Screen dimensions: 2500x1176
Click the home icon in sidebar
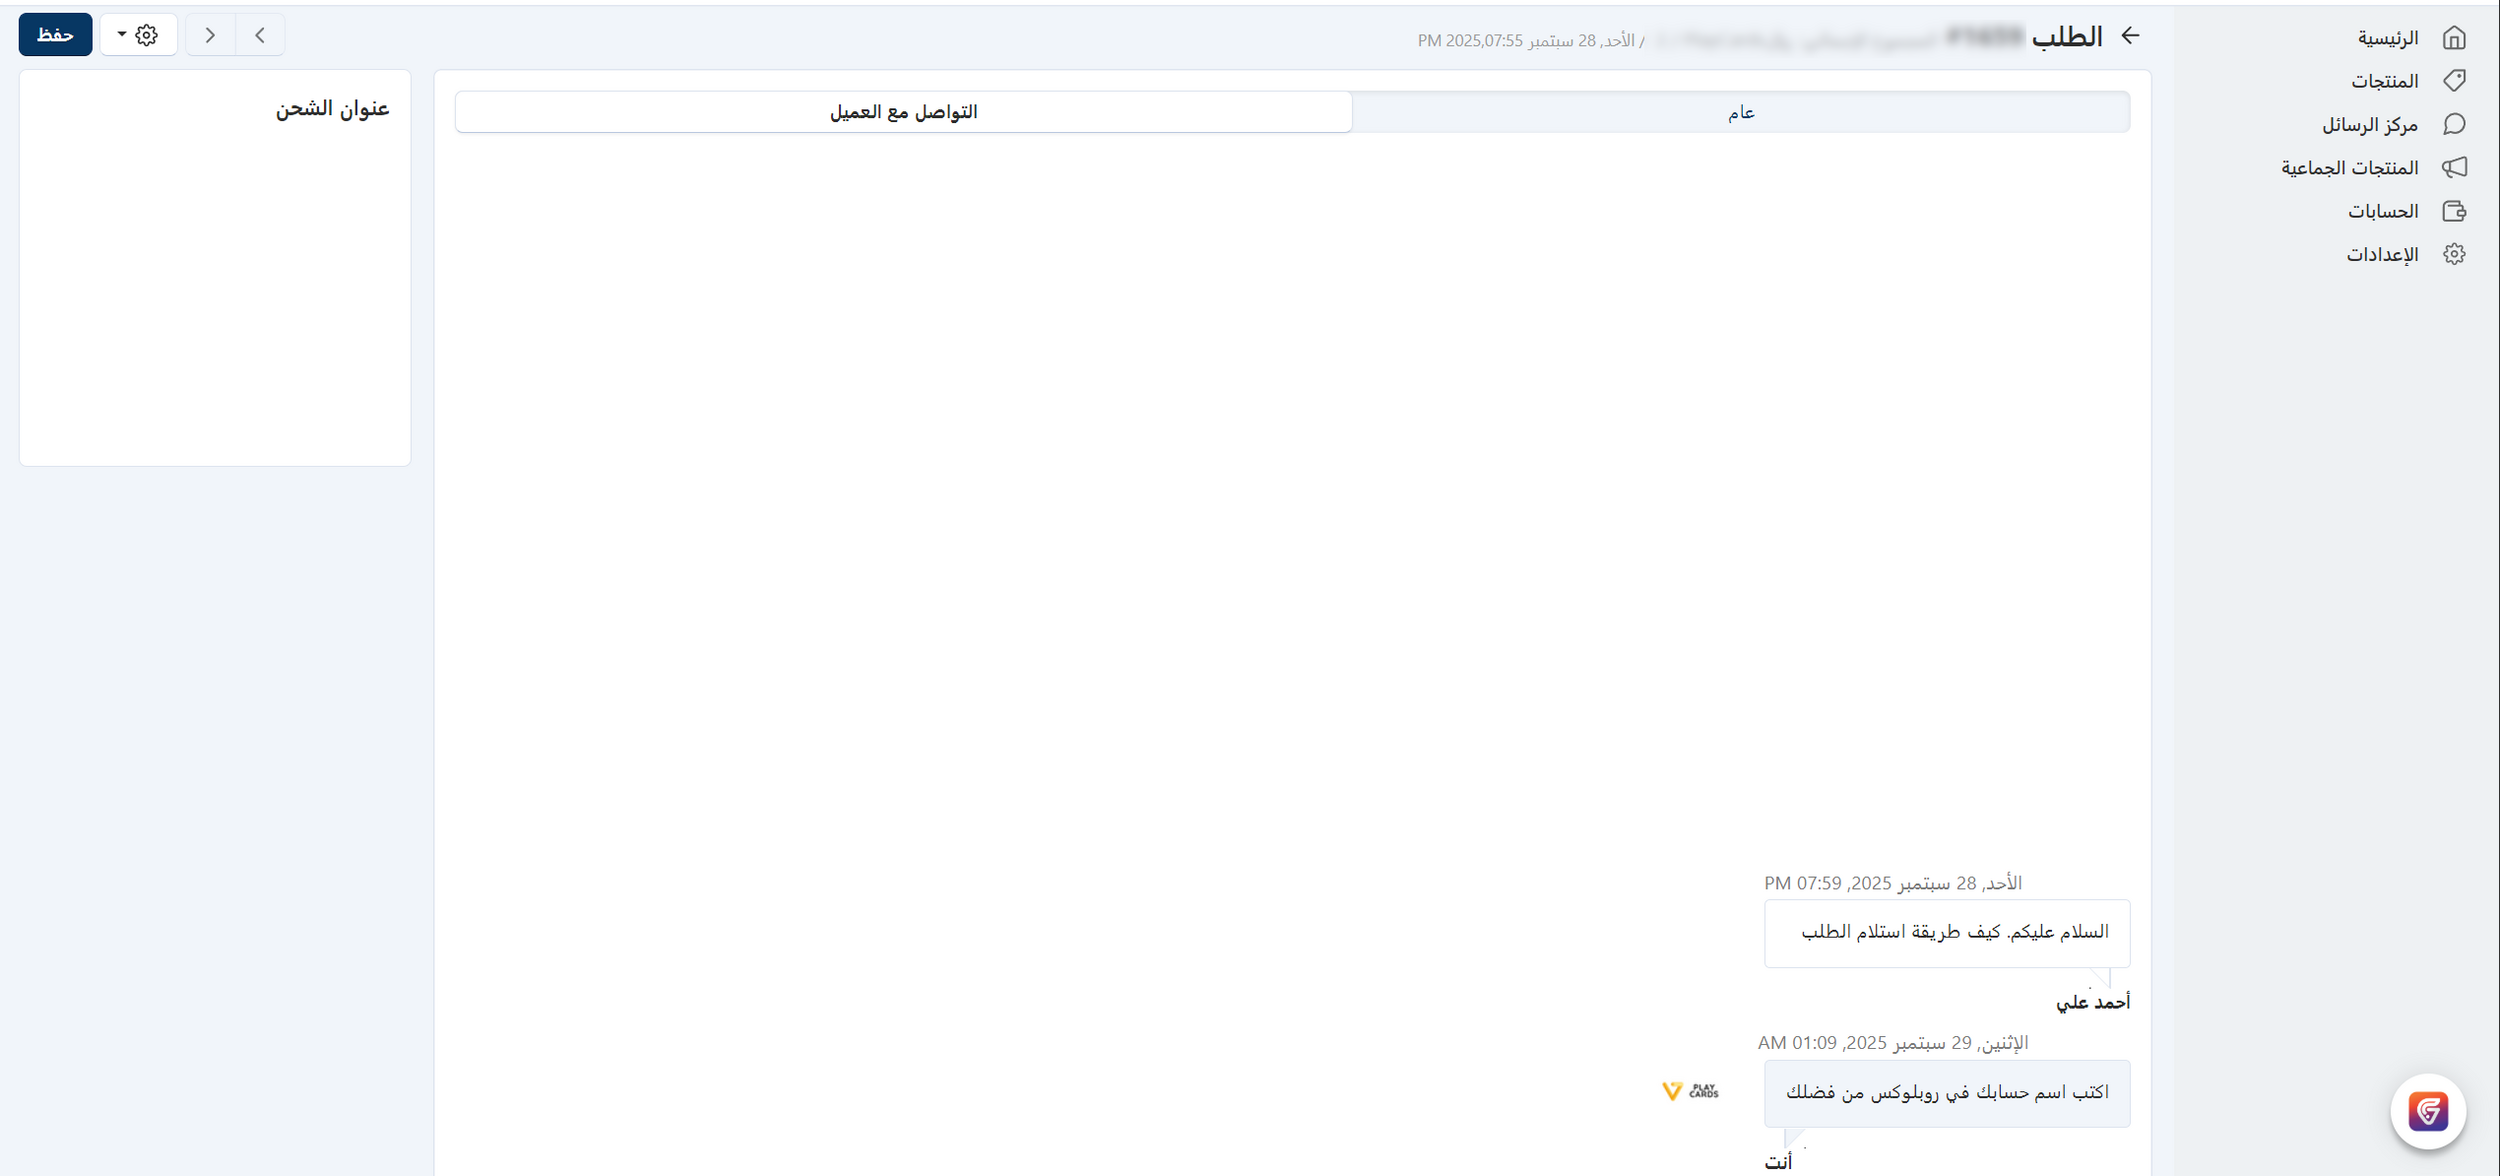coord(2453,38)
